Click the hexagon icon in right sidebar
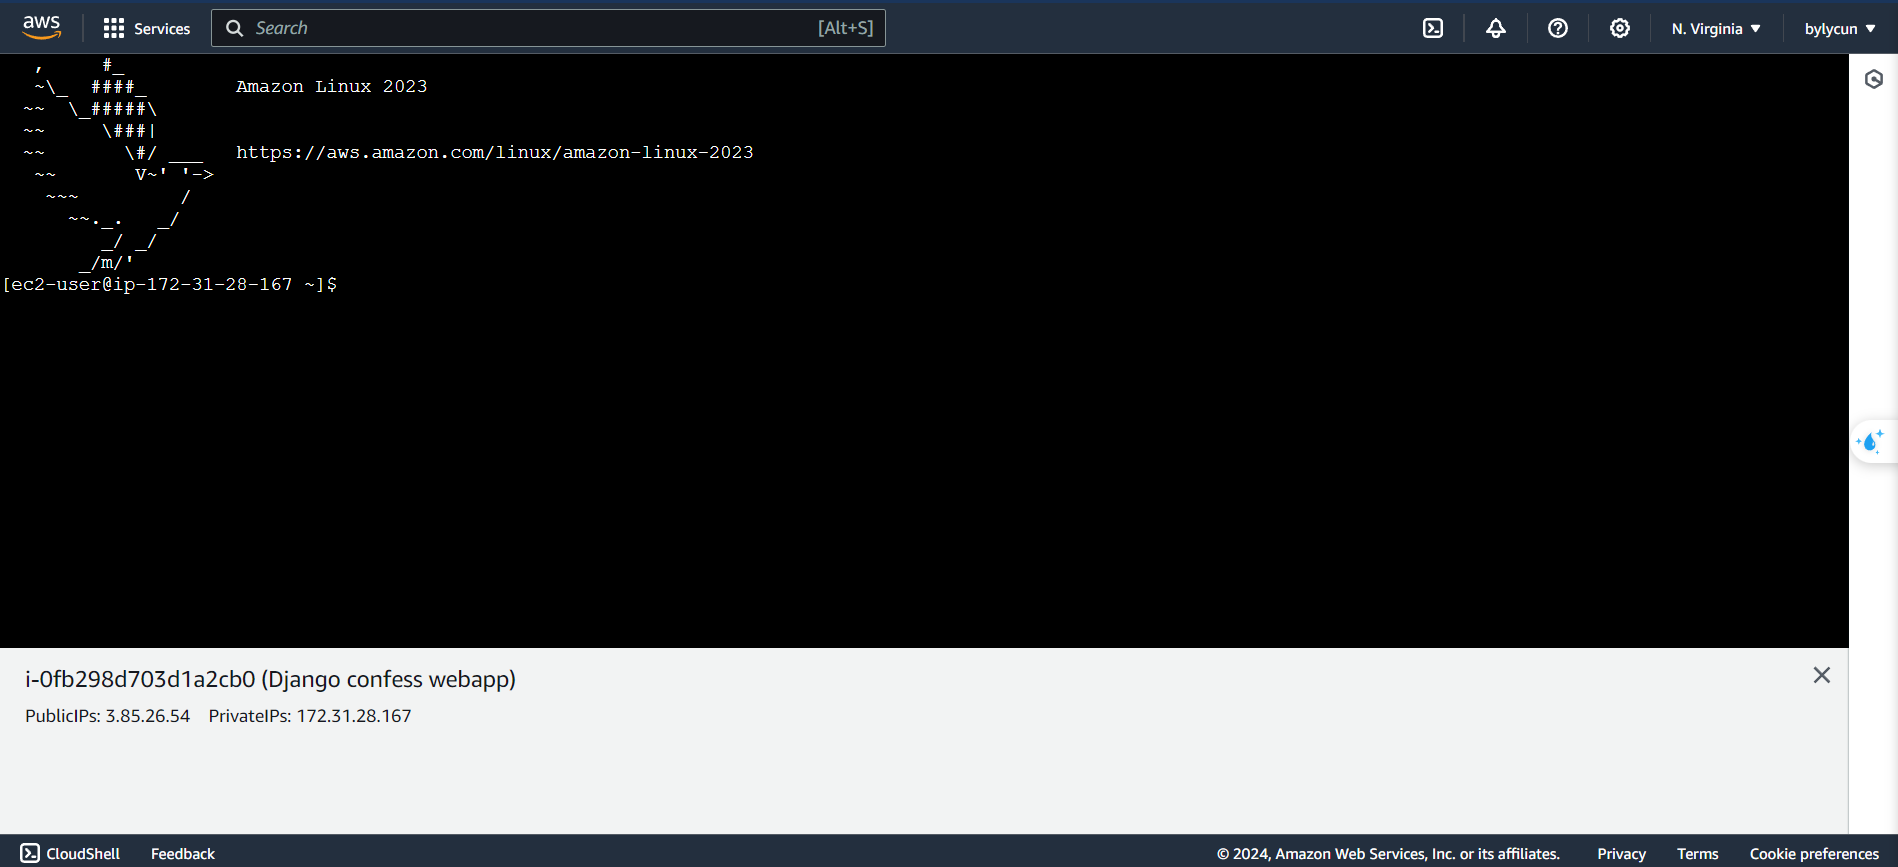The height and width of the screenshot is (867, 1898). 1874,79
